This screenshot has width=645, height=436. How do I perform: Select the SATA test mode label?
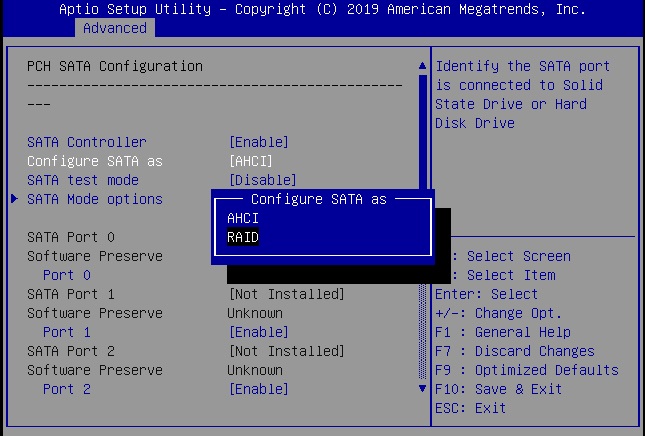(83, 180)
